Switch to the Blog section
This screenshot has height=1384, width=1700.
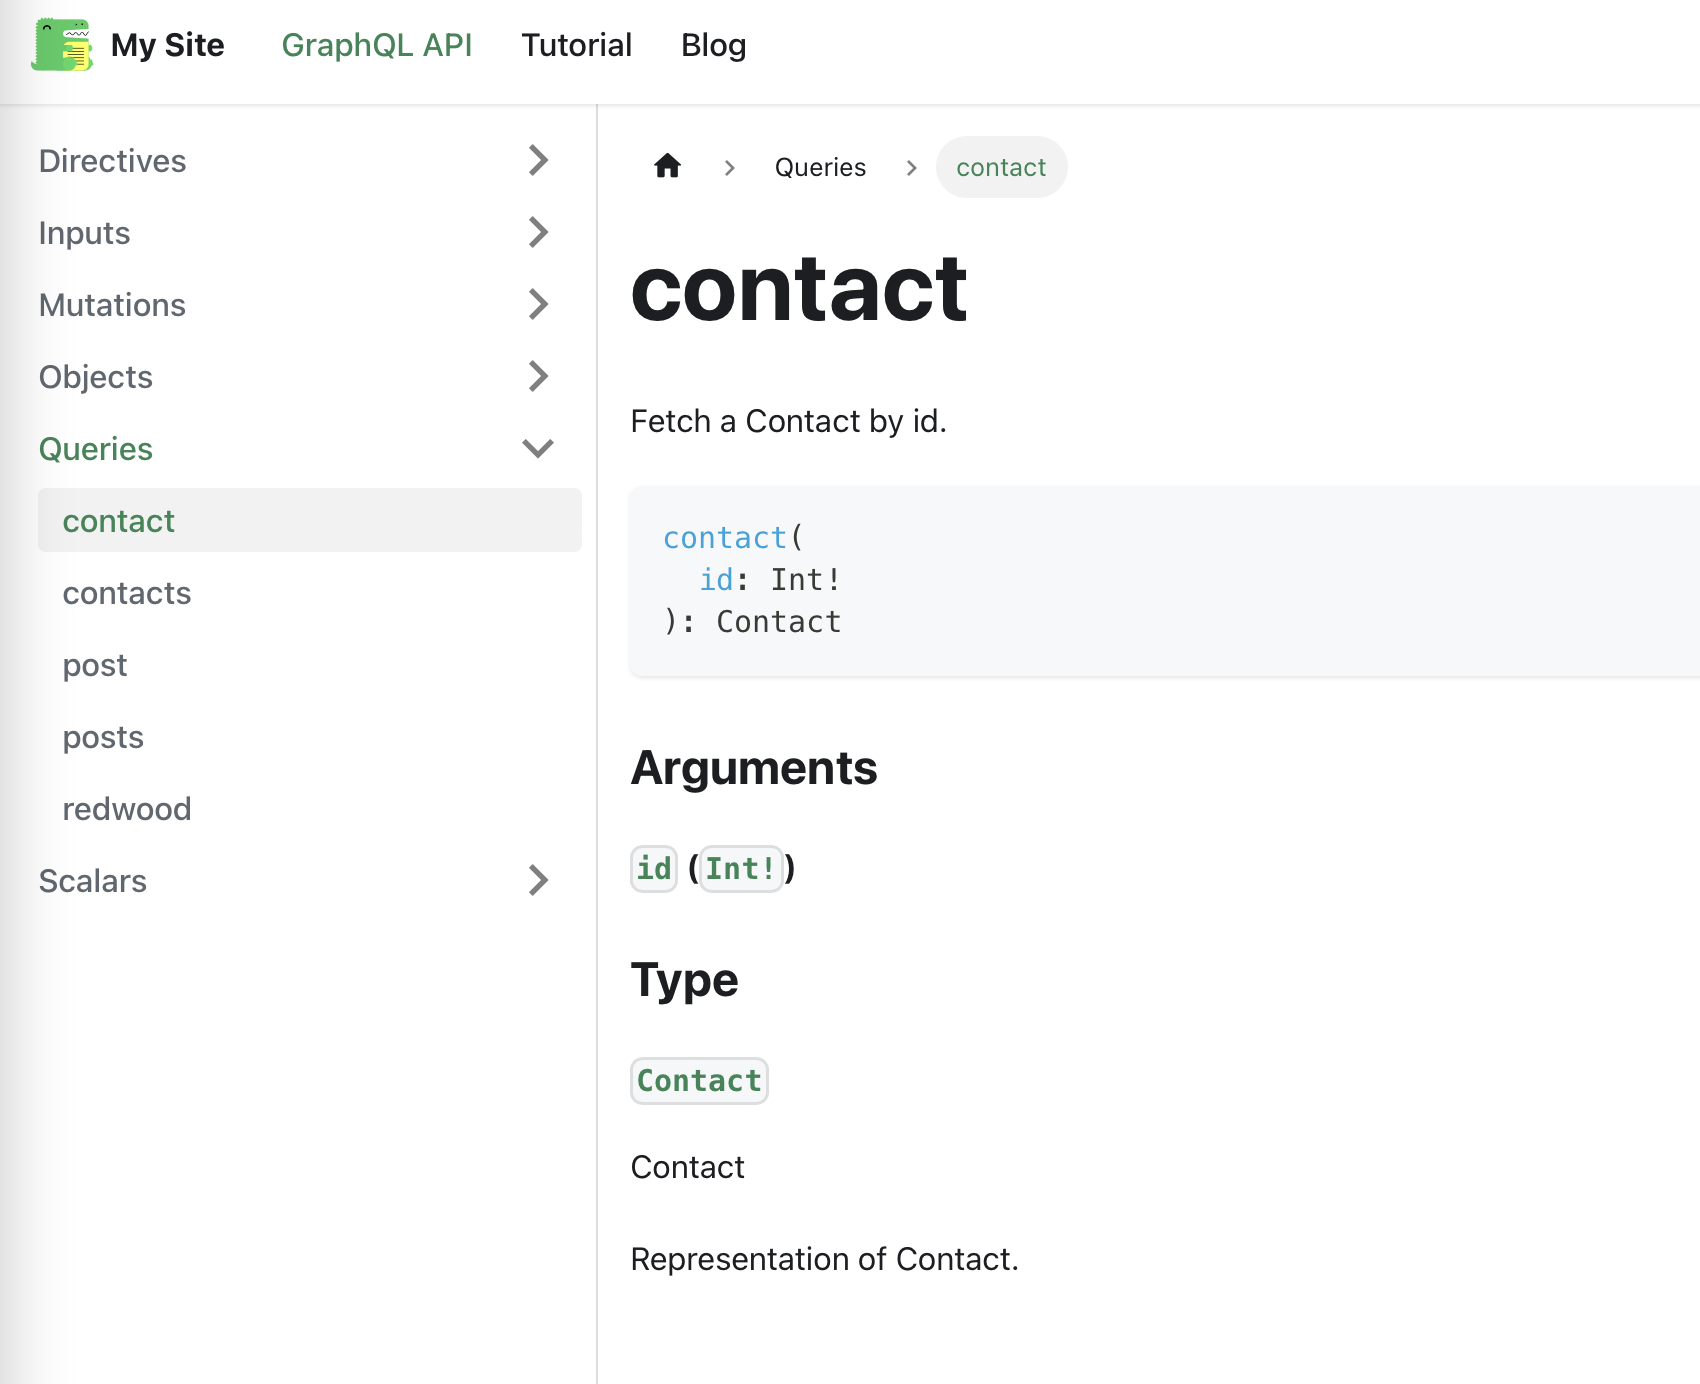click(x=712, y=45)
